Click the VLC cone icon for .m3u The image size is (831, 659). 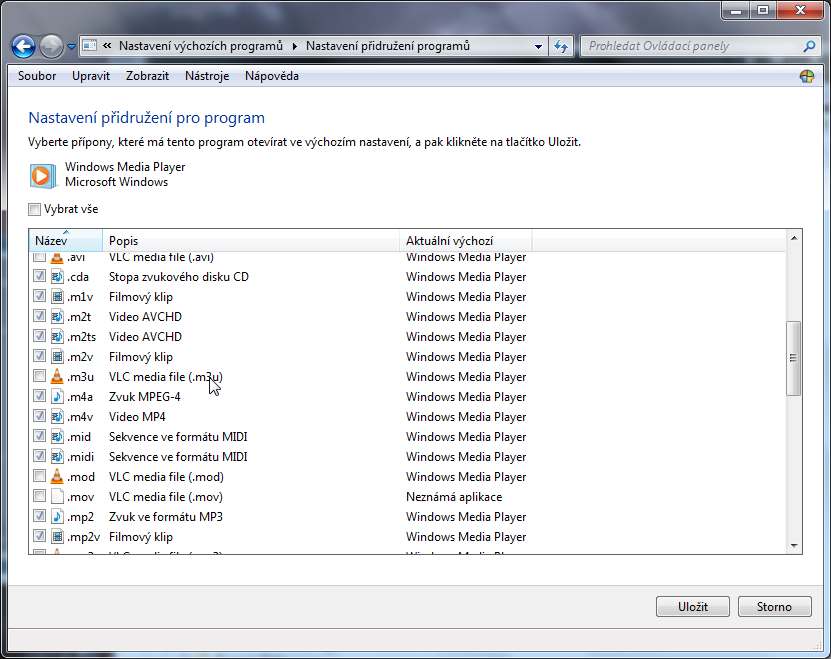57,376
